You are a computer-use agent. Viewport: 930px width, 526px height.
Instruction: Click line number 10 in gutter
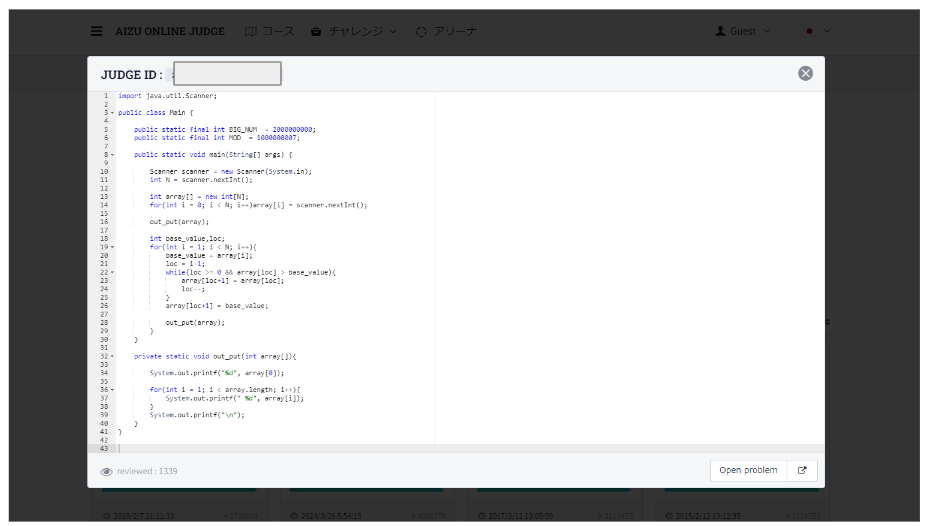coord(104,171)
